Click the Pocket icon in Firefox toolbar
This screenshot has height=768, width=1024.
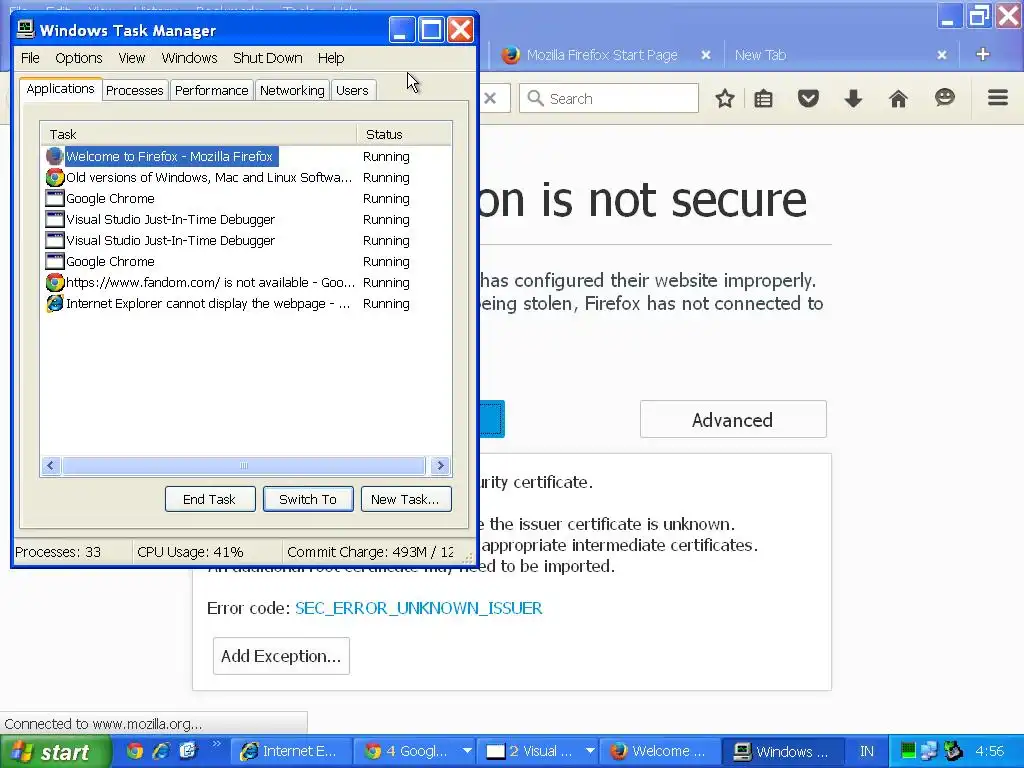[808, 99]
